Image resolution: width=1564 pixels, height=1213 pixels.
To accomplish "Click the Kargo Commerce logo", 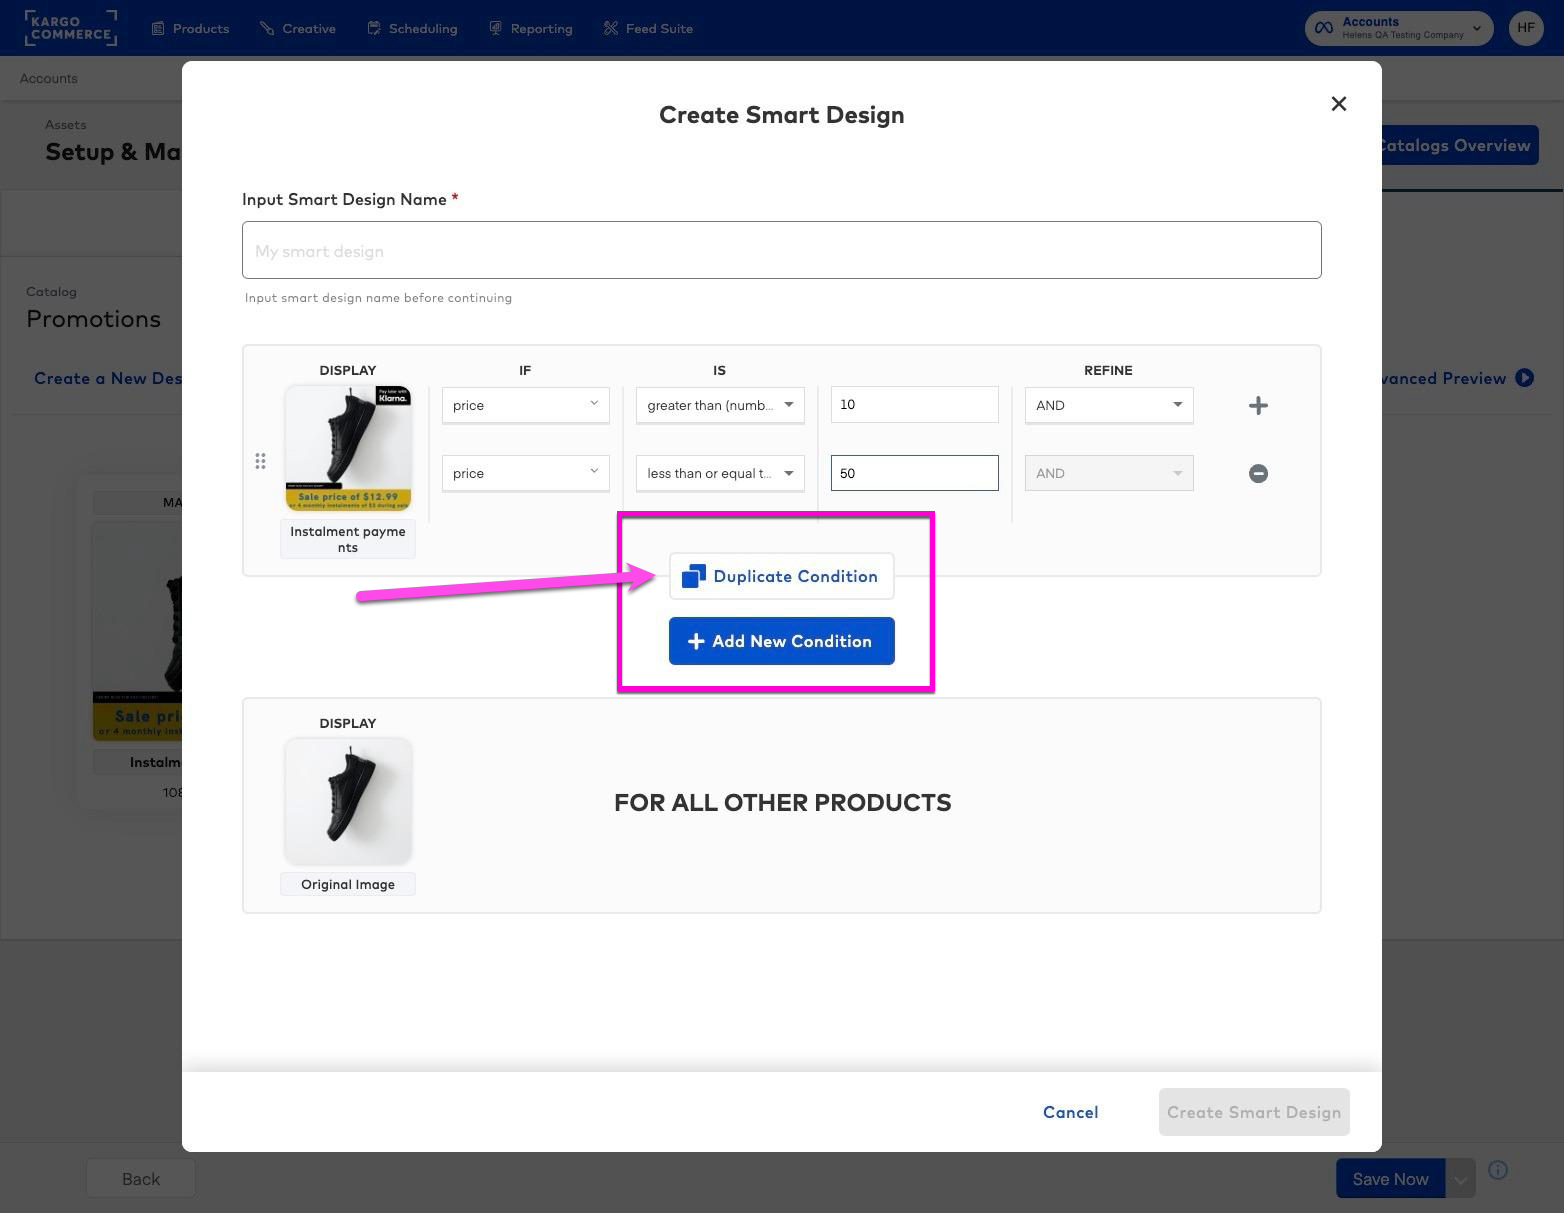I will click(70, 28).
